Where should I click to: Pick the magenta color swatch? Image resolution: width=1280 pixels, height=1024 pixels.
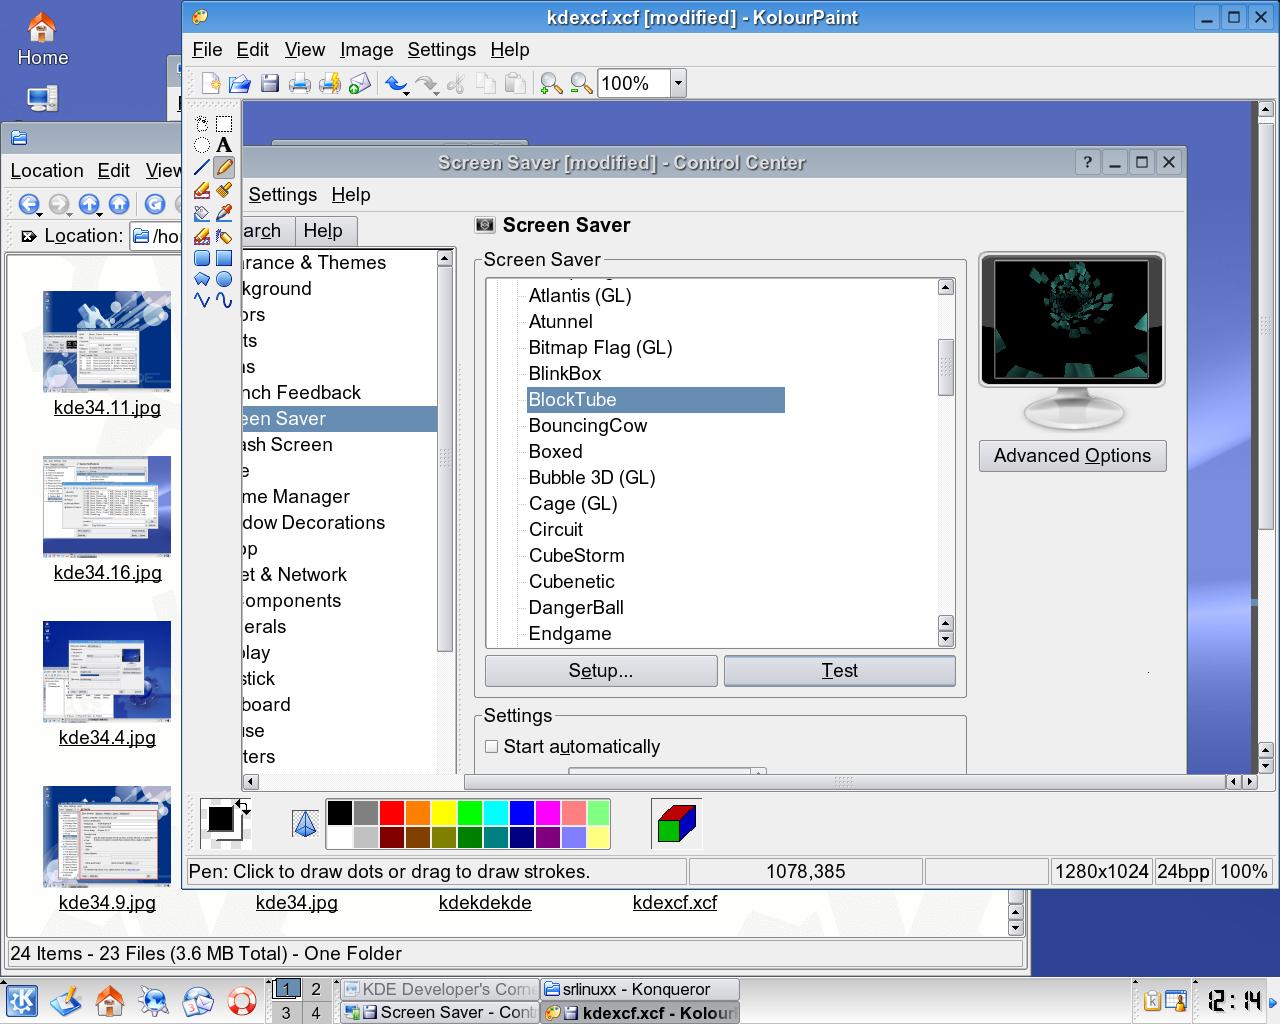[547, 812]
